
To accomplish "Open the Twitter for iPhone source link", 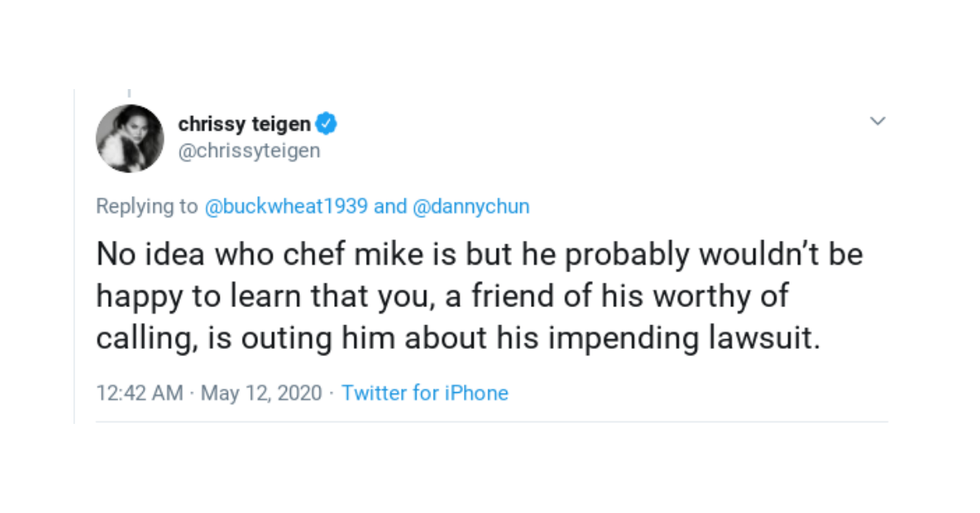I will coord(424,393).
